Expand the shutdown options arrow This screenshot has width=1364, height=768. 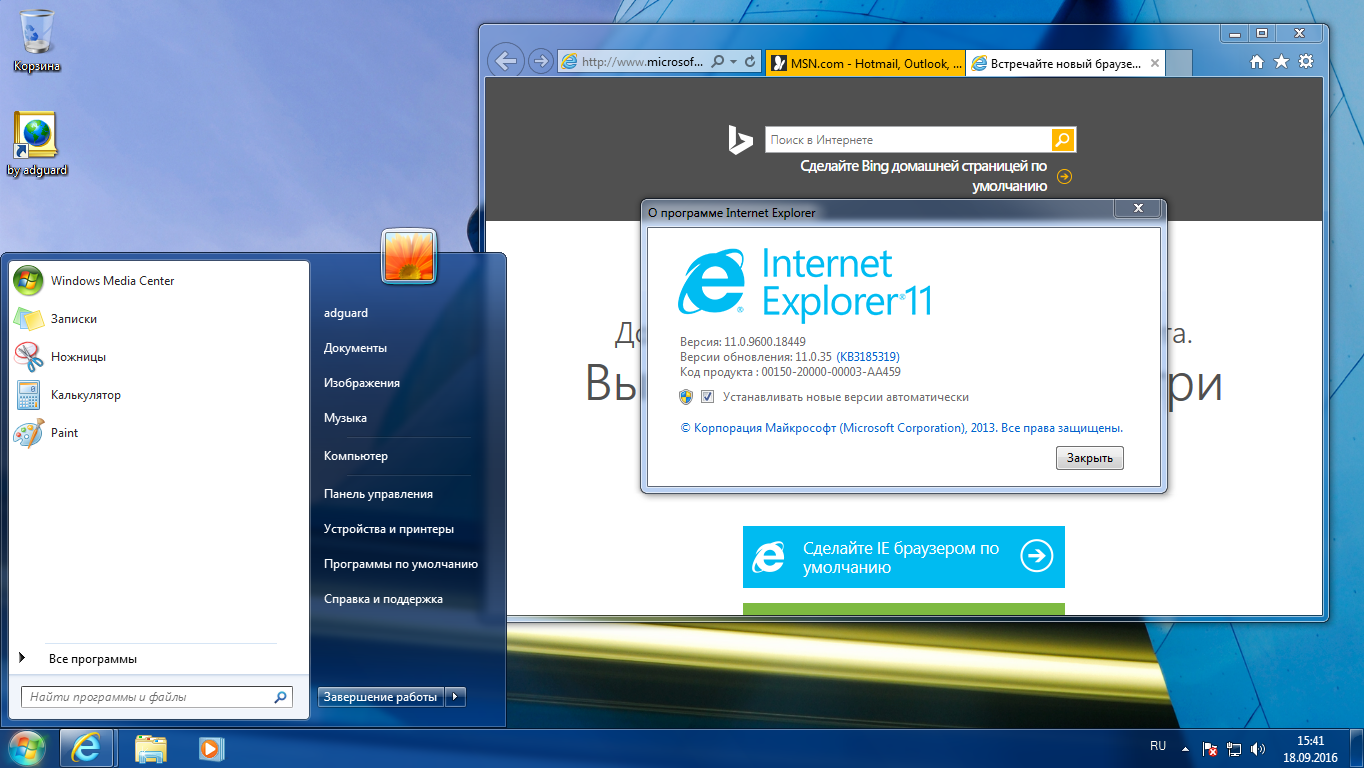click(455, 697)
